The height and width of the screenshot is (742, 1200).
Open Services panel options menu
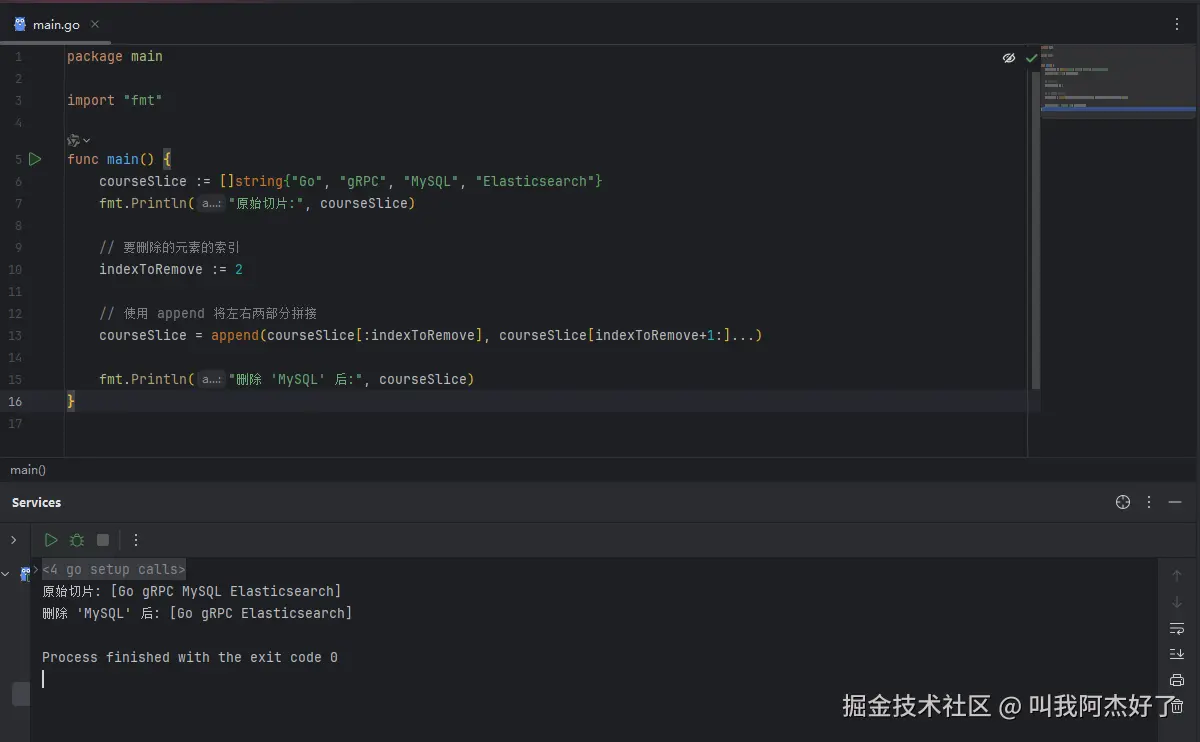(x=1149, y=502)
